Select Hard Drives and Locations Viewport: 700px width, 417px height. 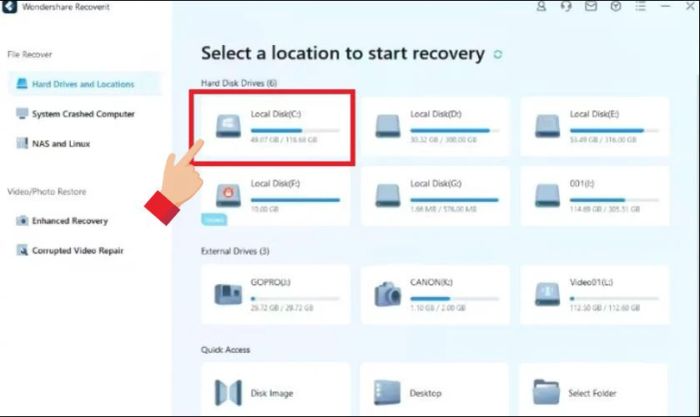click(85, 84)
